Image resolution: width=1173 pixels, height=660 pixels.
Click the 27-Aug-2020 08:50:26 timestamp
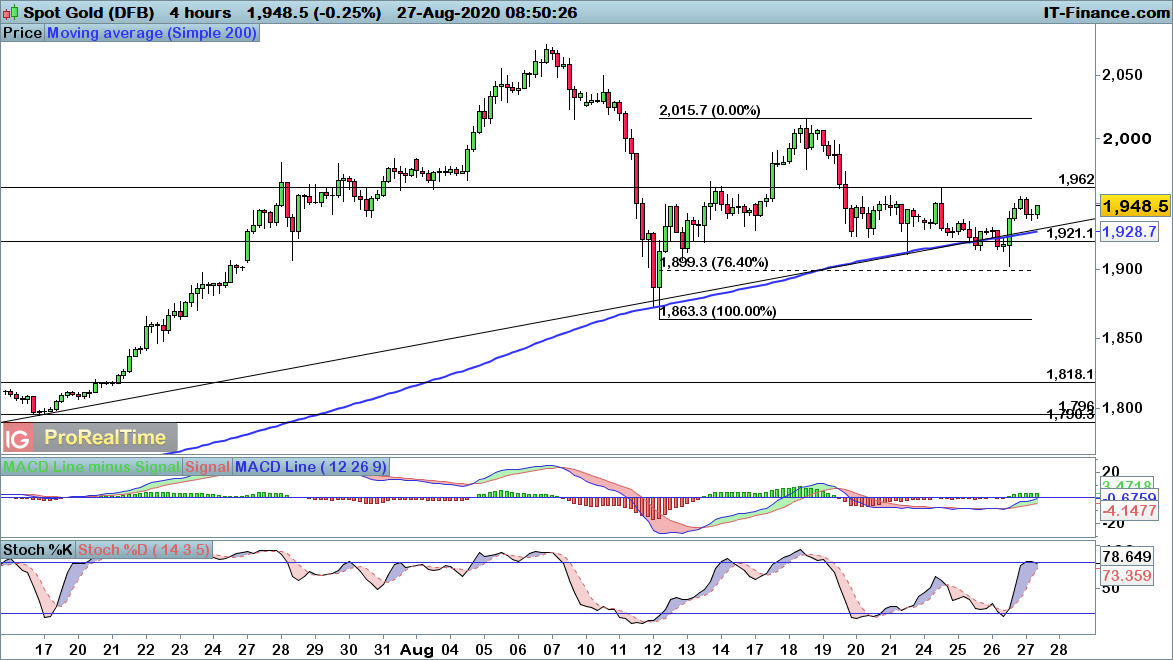[487, 13]
